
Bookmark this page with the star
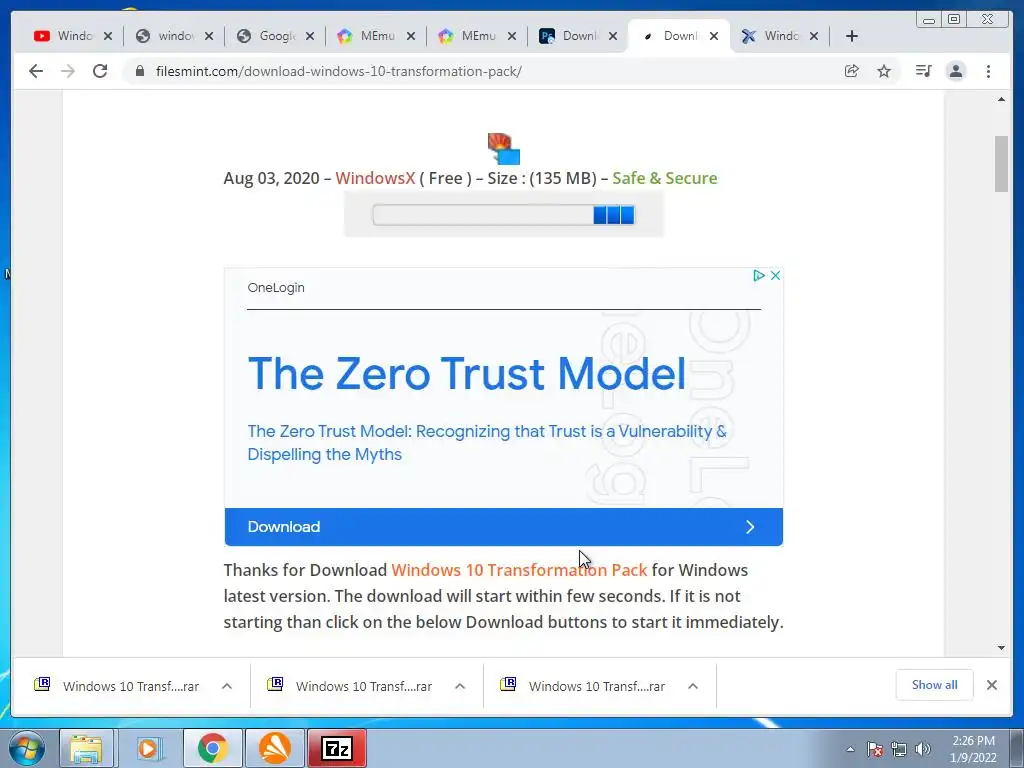click(x=884, y=71)
